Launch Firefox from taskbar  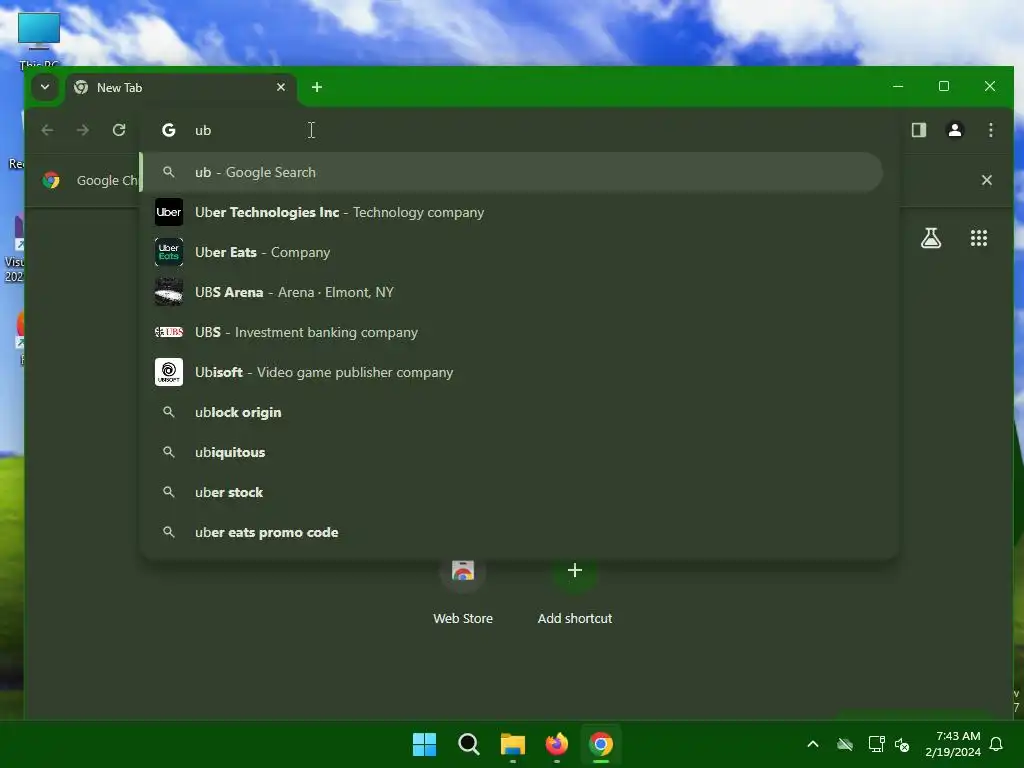point(556,744)
